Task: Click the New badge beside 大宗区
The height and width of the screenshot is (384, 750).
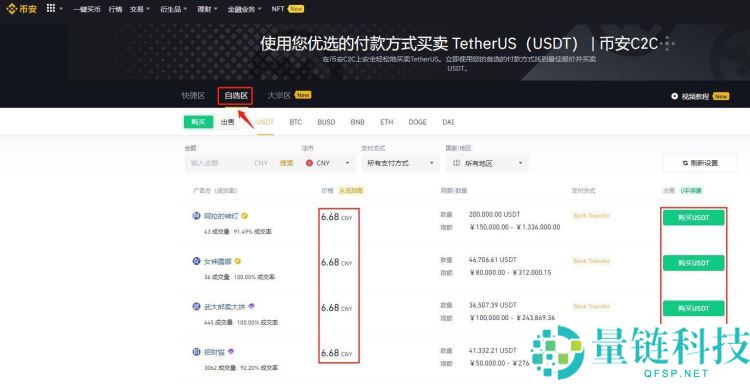Action: [x=303, y=95]
